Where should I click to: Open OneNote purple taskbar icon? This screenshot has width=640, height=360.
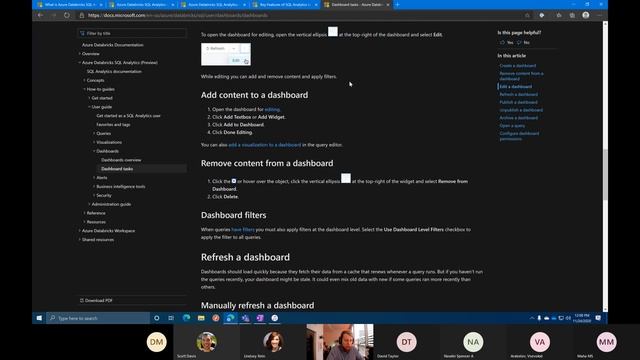click(260, 318)
